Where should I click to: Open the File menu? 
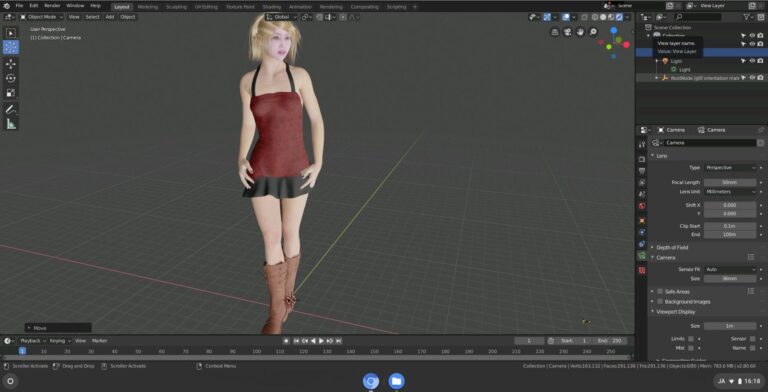[19, 6]
